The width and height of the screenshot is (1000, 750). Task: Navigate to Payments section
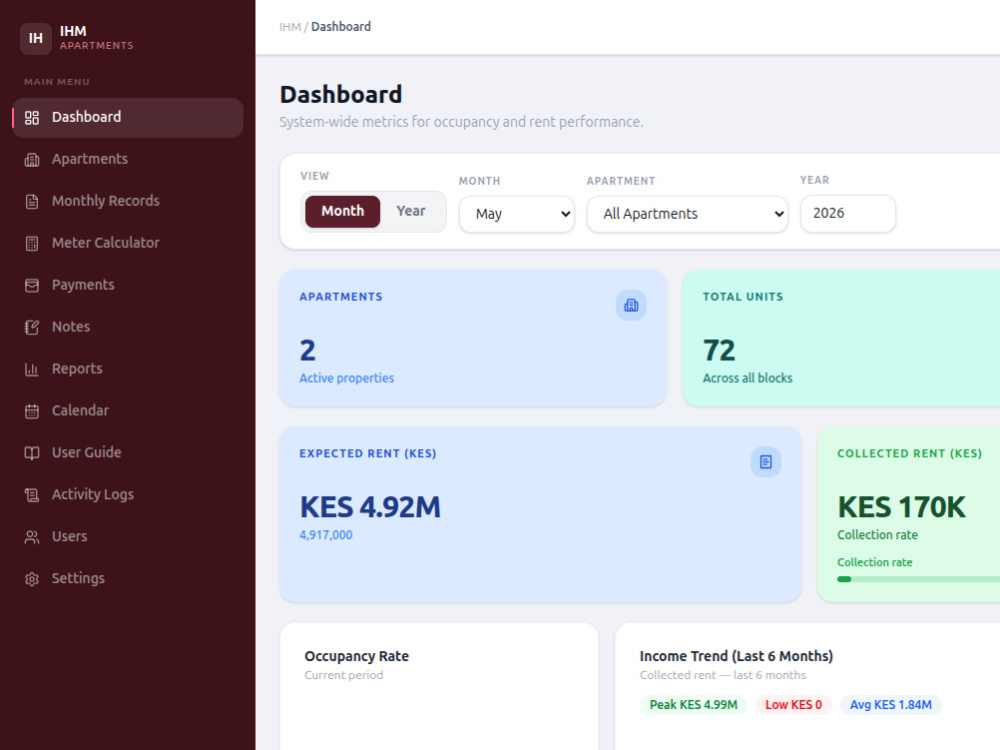point(128,285)
